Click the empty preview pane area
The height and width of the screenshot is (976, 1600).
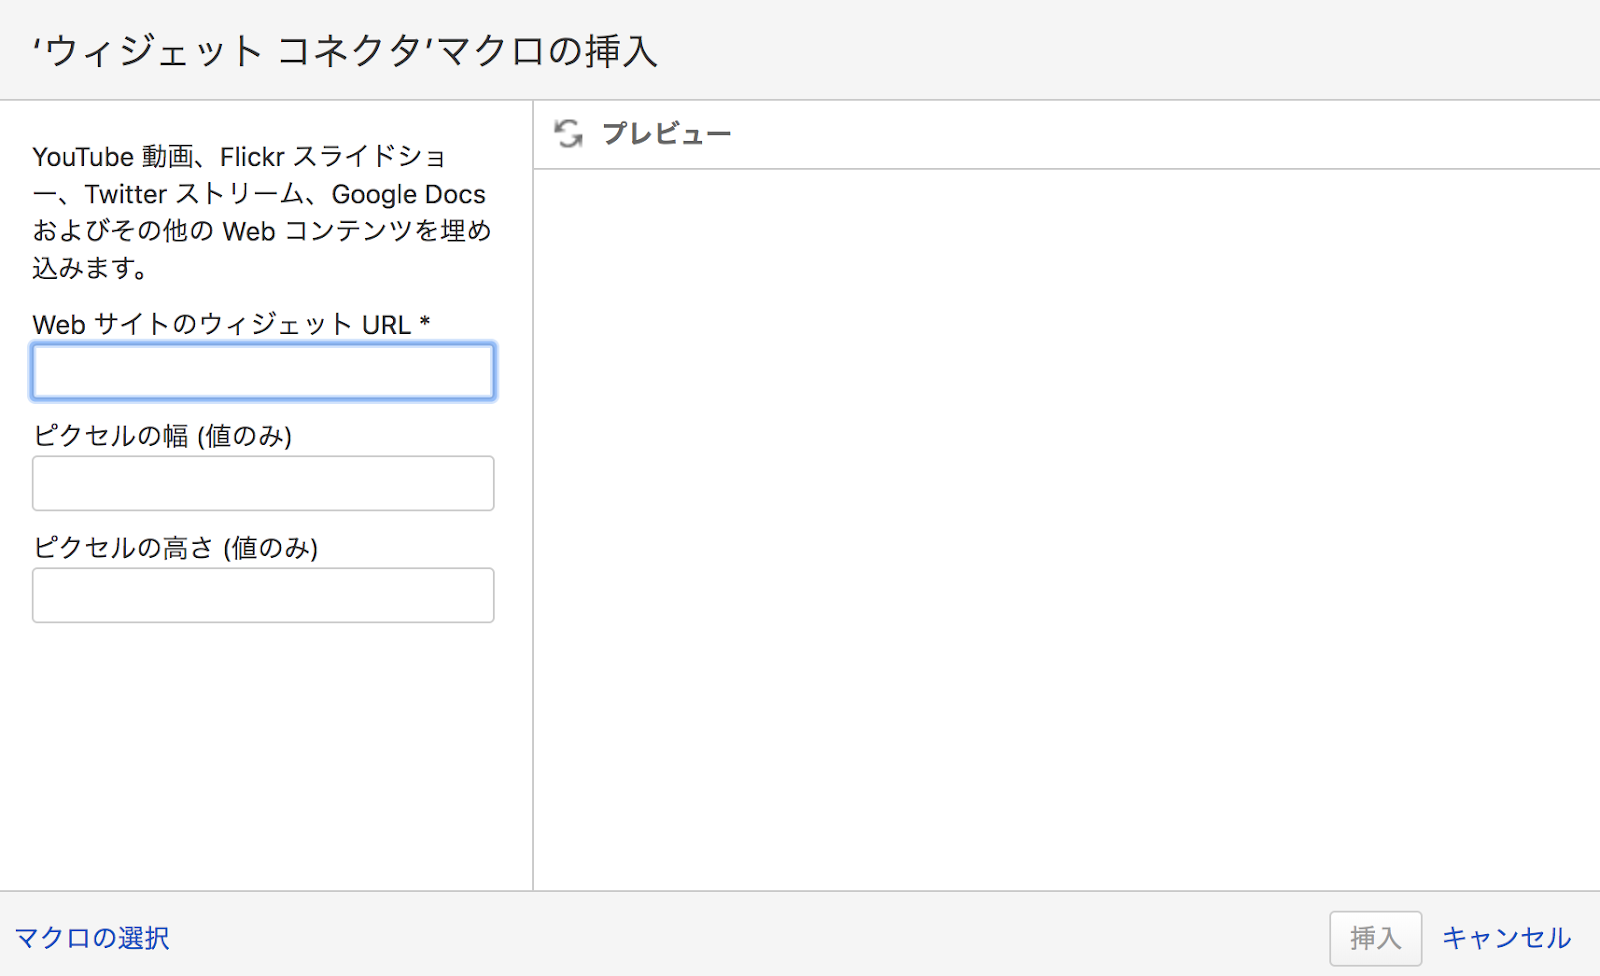1066,530
